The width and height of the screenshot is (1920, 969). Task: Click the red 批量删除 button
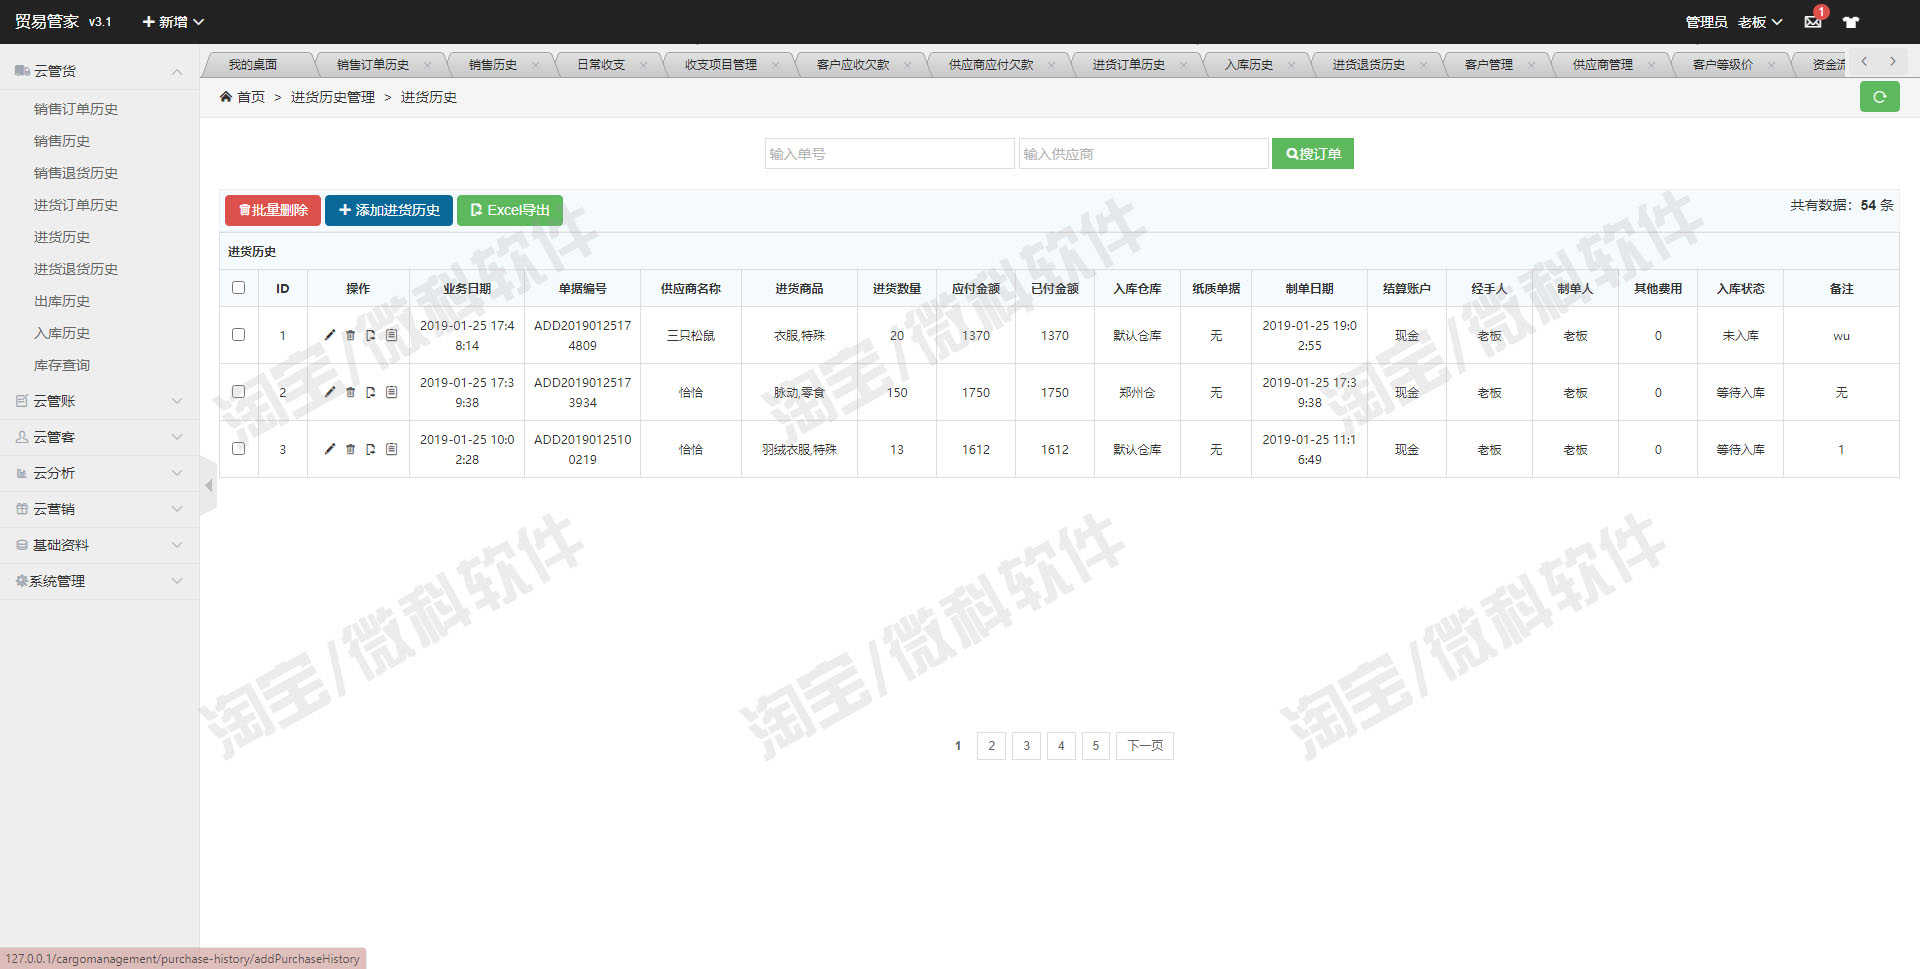tap(273, 210)
